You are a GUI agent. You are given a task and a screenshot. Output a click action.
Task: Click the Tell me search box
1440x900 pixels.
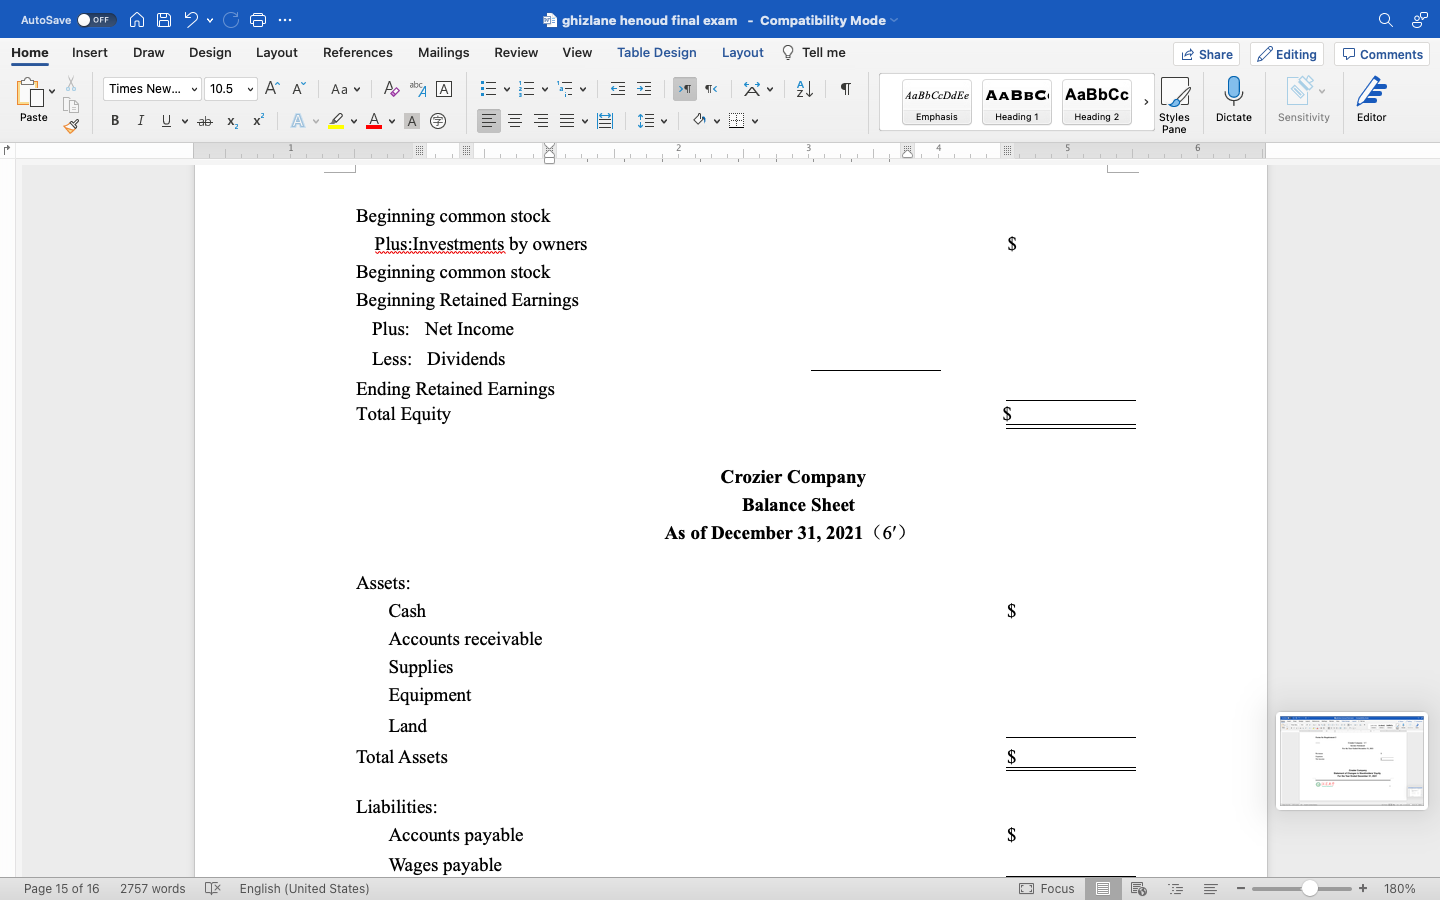click(814, 52)
